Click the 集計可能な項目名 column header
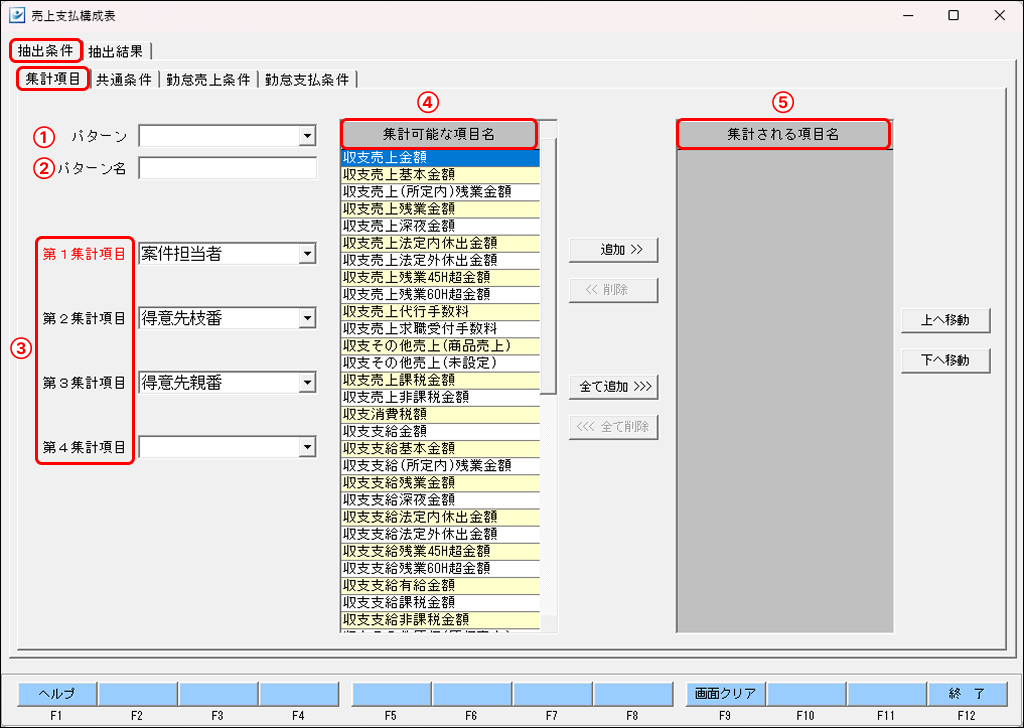Screen dimensions: 1024x728 (x=439, y=135)
